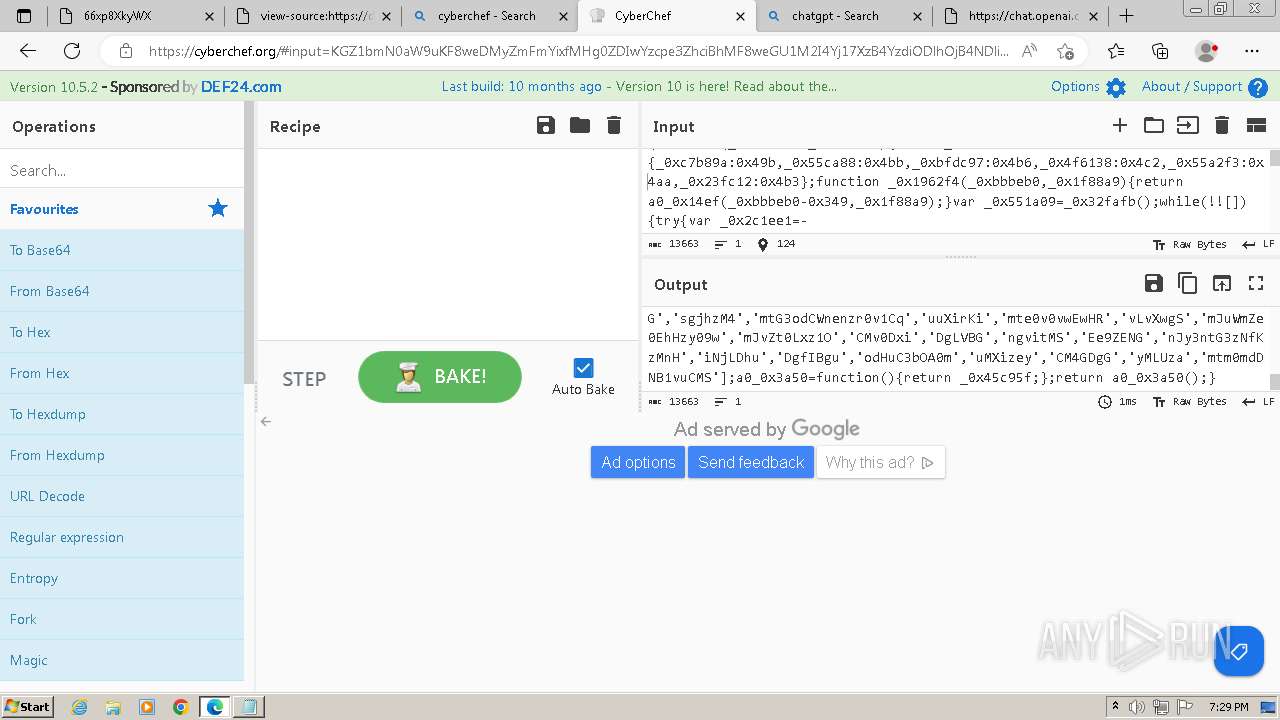Click the STEP button
This screenshot has height=720, width=1280.
coord(304,378)
